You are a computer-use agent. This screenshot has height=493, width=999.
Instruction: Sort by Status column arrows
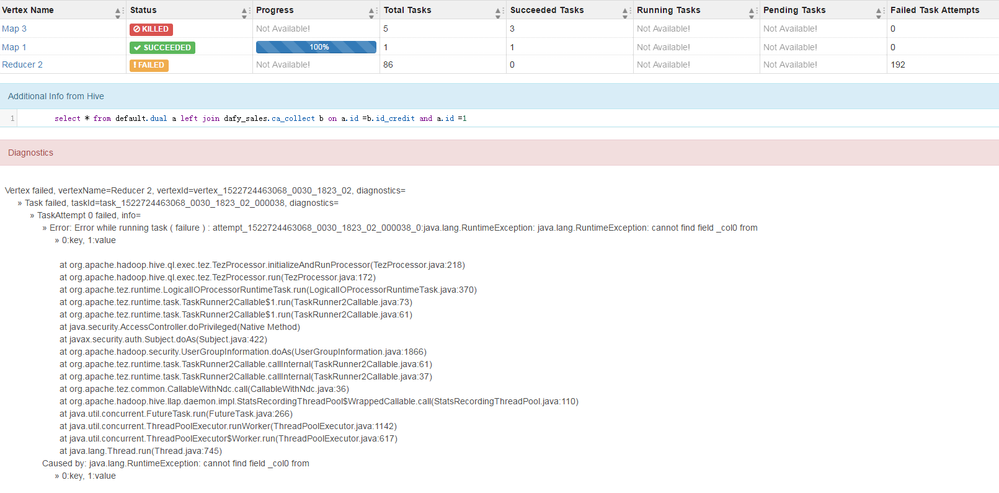coord(245,12)
